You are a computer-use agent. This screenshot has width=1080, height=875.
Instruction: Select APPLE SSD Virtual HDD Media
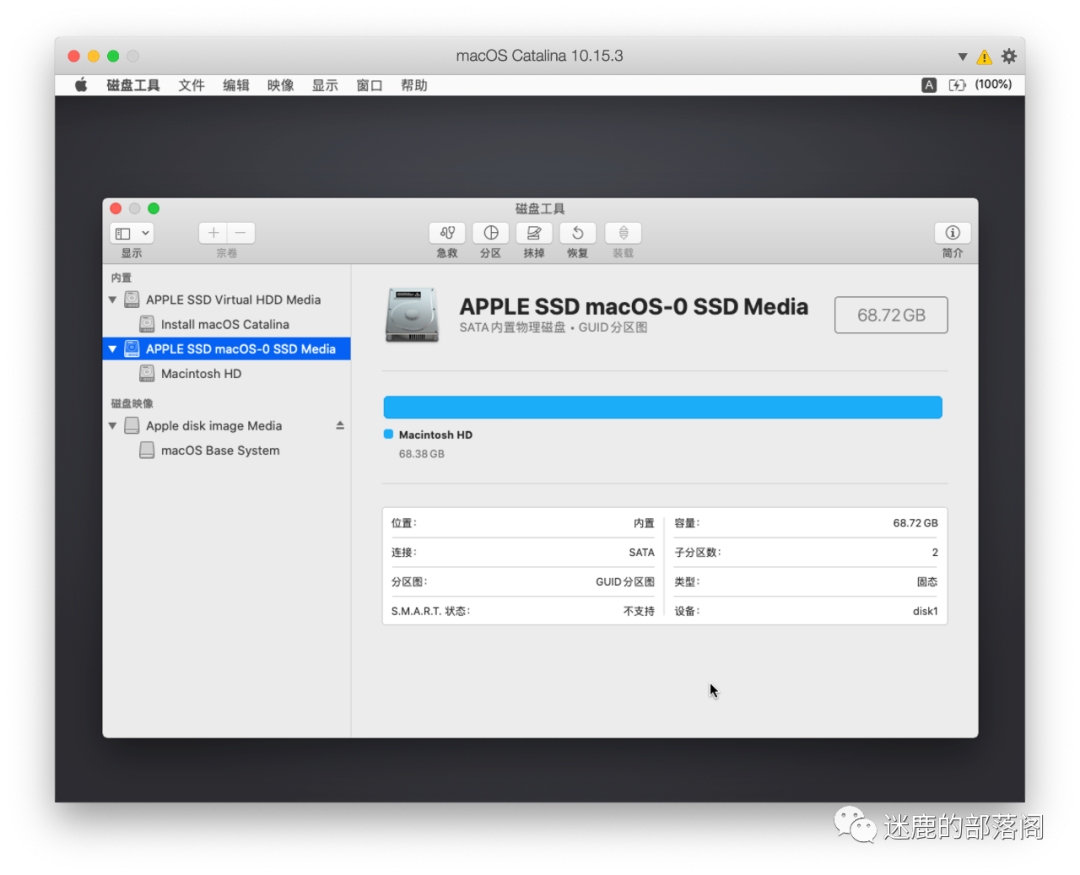[227, 300]
